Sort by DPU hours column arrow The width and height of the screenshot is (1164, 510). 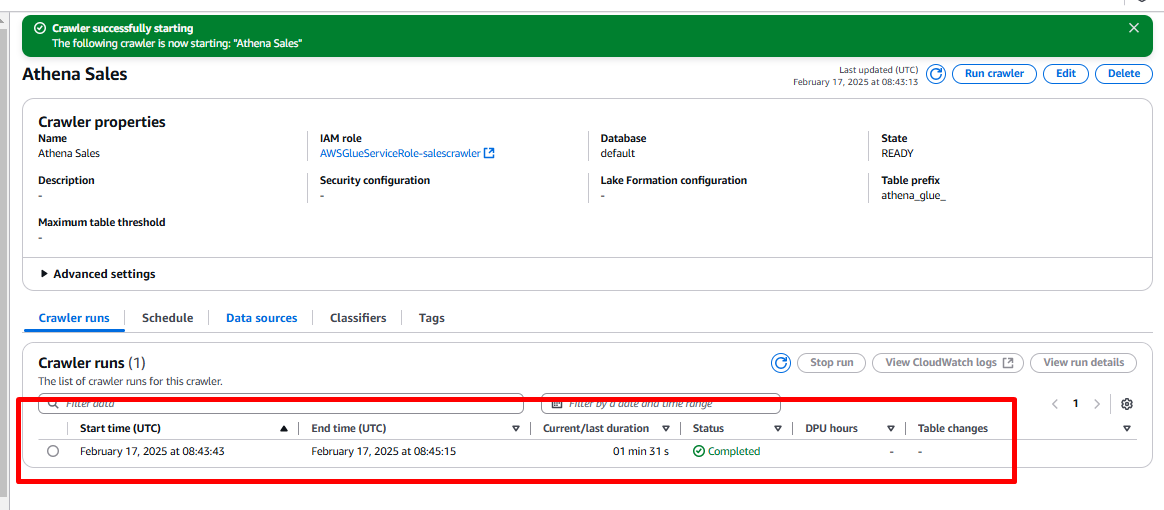click(890, 428)
